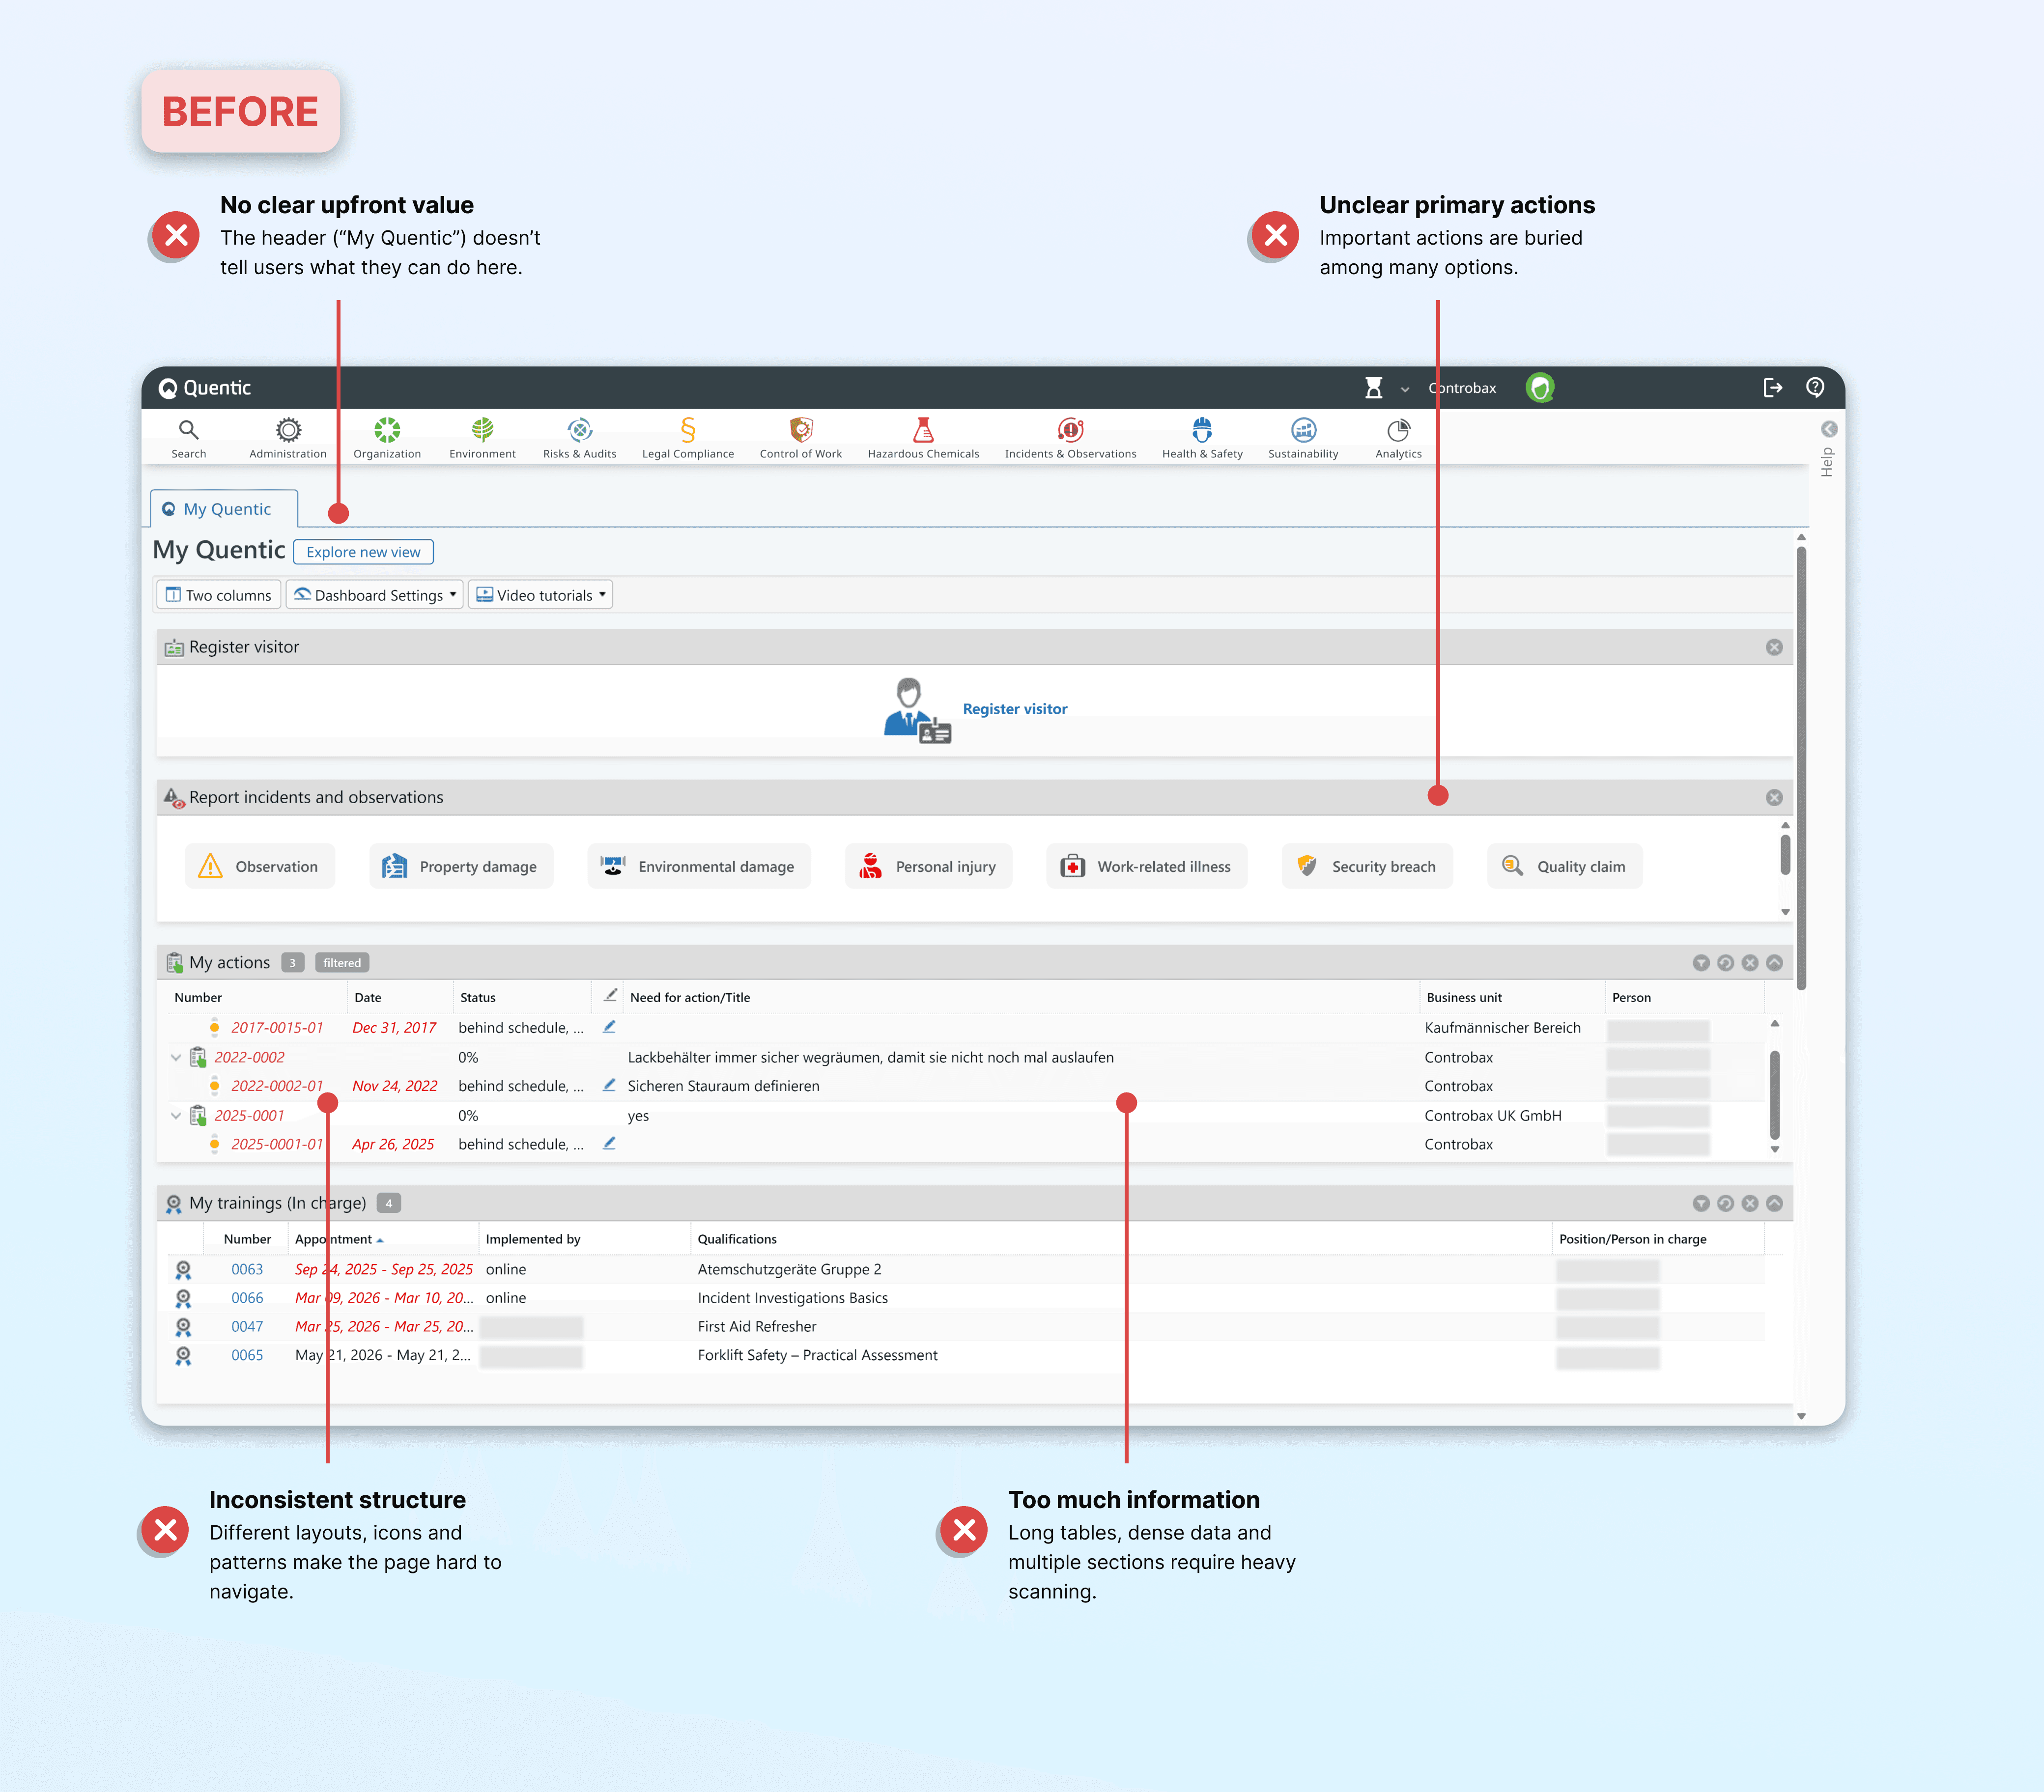Report Property damage

(461, 866)
